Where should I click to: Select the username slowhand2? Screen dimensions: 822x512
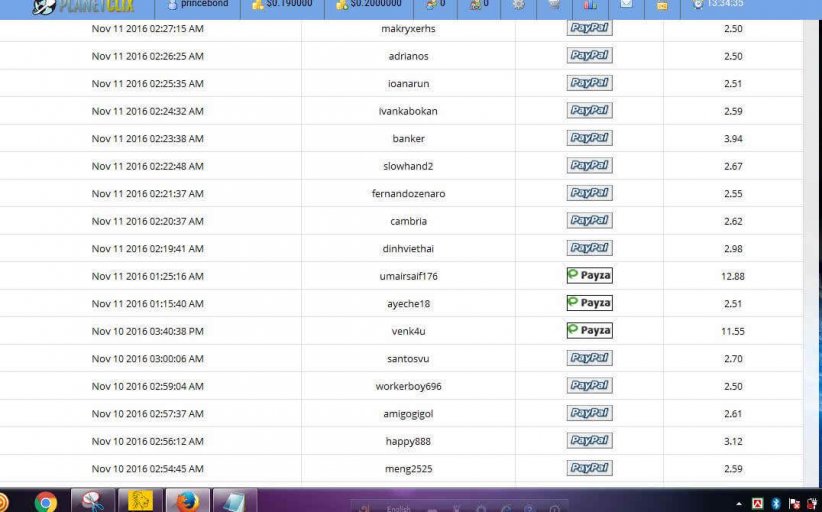(408, 166)
